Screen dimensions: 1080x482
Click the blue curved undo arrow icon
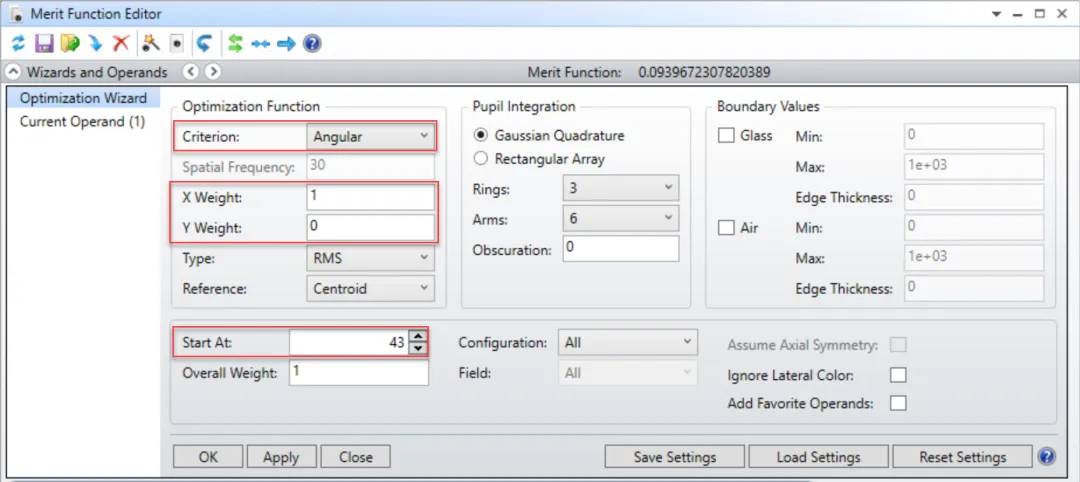tap(204, 43)
